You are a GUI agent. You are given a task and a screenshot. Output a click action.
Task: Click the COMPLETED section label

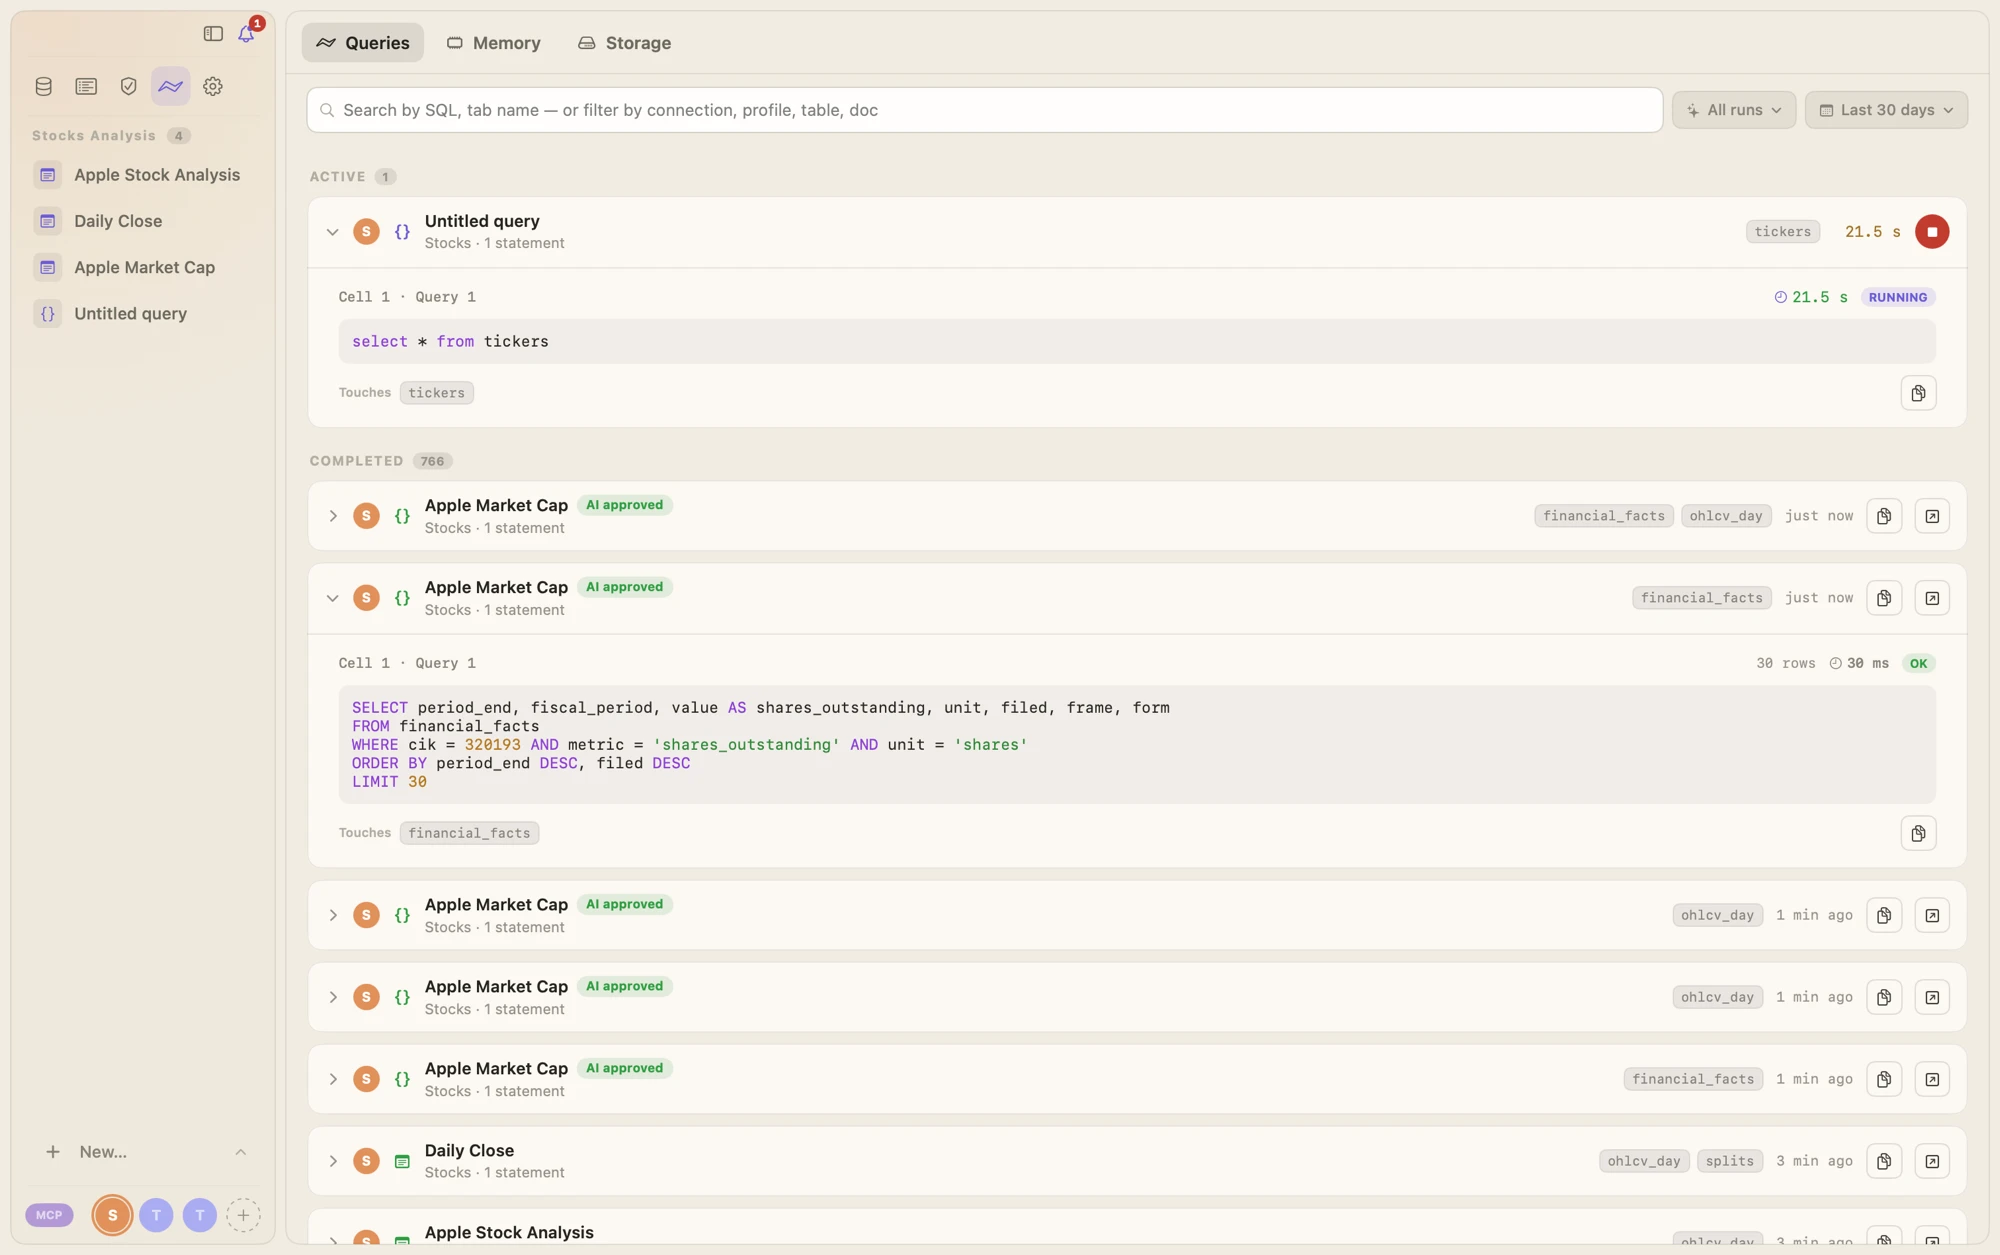[x=356, y=461]
